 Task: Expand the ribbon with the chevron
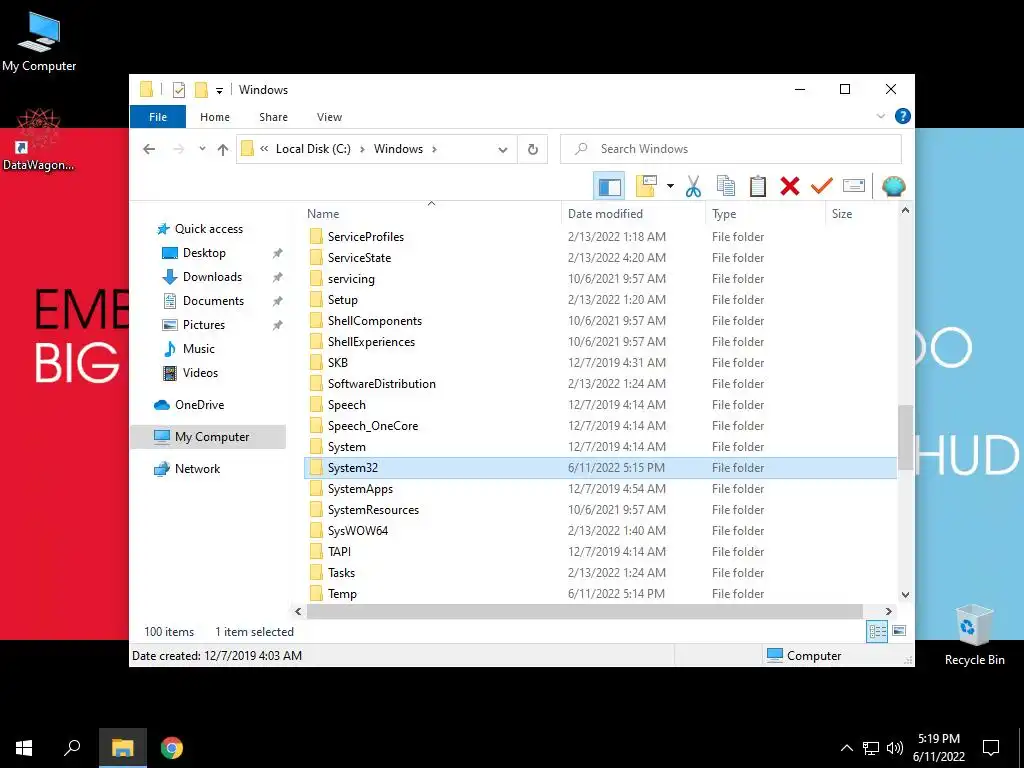pyautogui.click(x=880, y=116)
